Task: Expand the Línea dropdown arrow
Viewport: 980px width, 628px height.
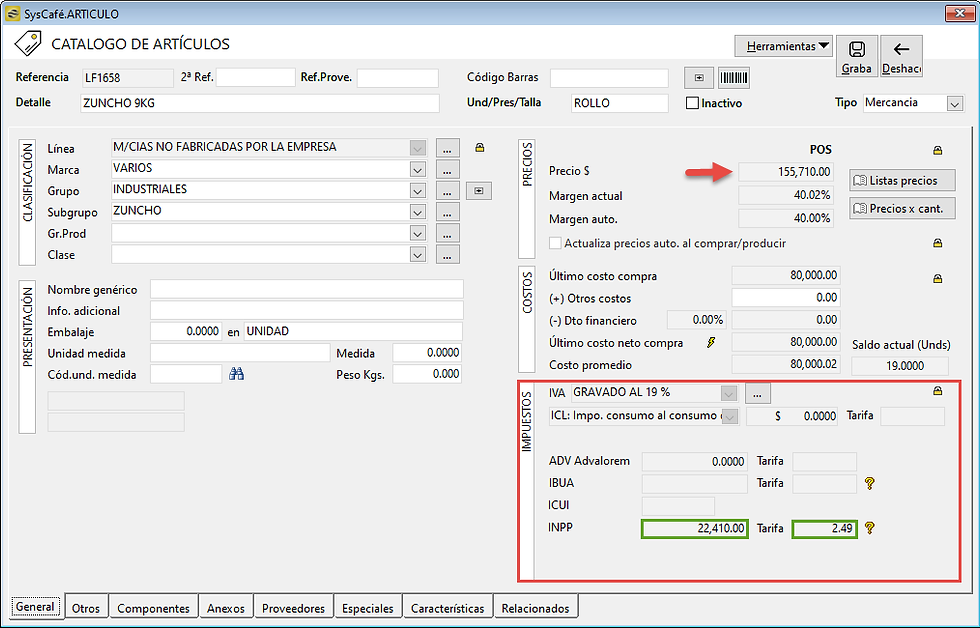Action: coord(418,148)
